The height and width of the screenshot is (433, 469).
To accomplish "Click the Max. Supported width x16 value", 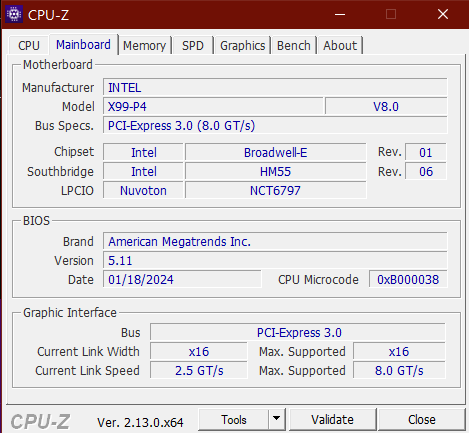I will pos(399,351).
